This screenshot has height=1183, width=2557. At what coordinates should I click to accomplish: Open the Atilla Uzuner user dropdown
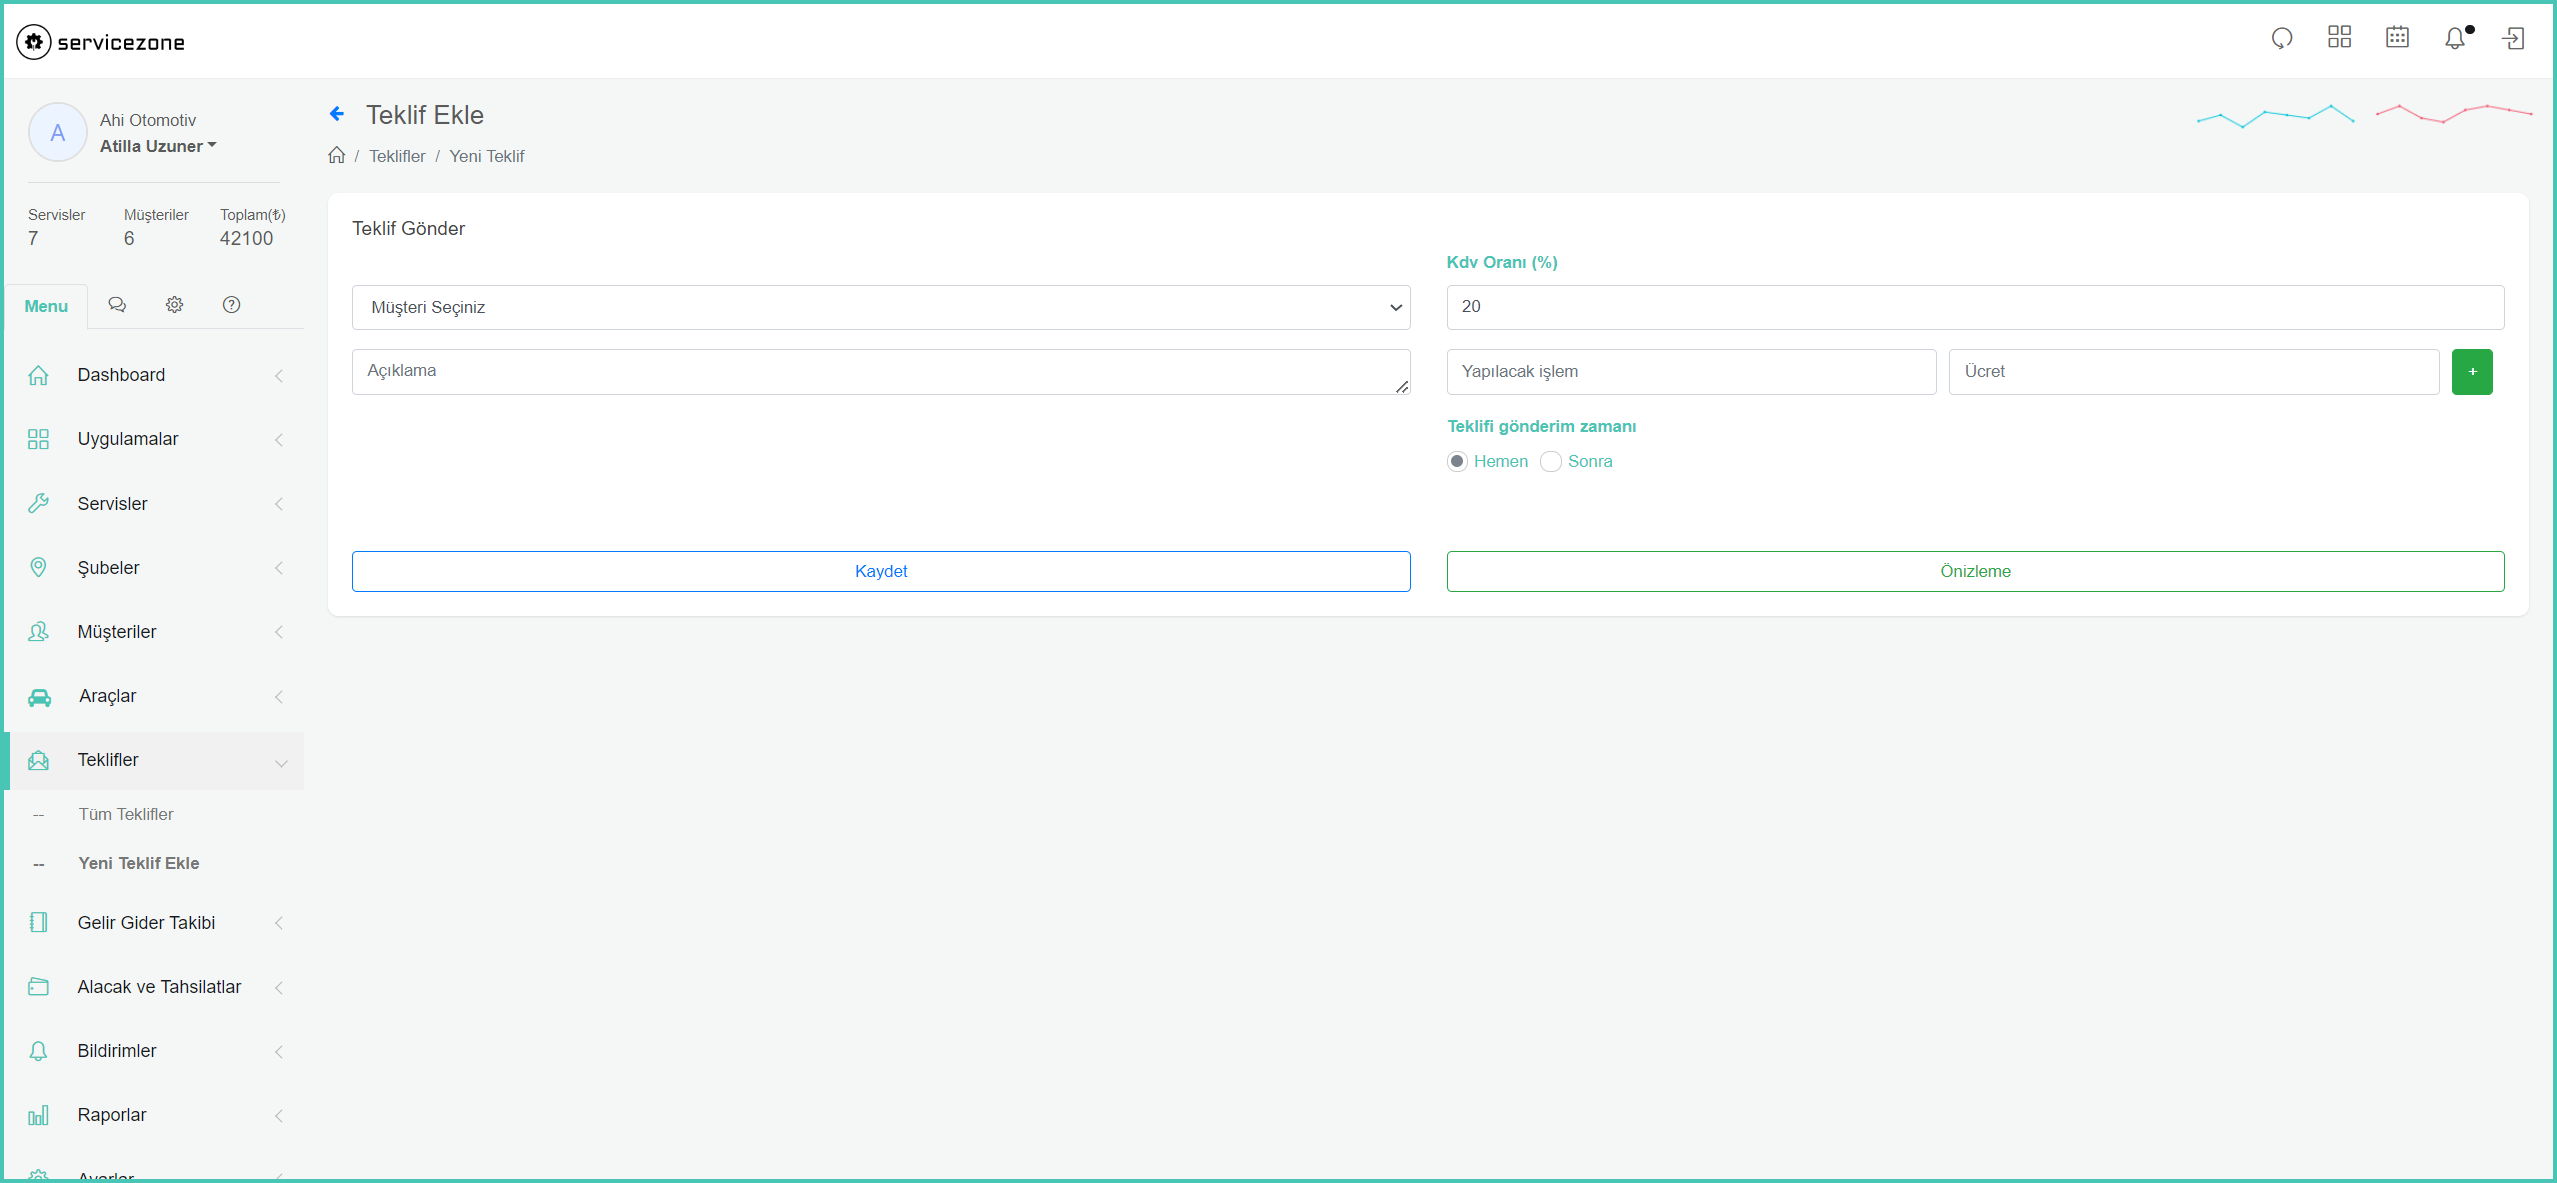158,146
